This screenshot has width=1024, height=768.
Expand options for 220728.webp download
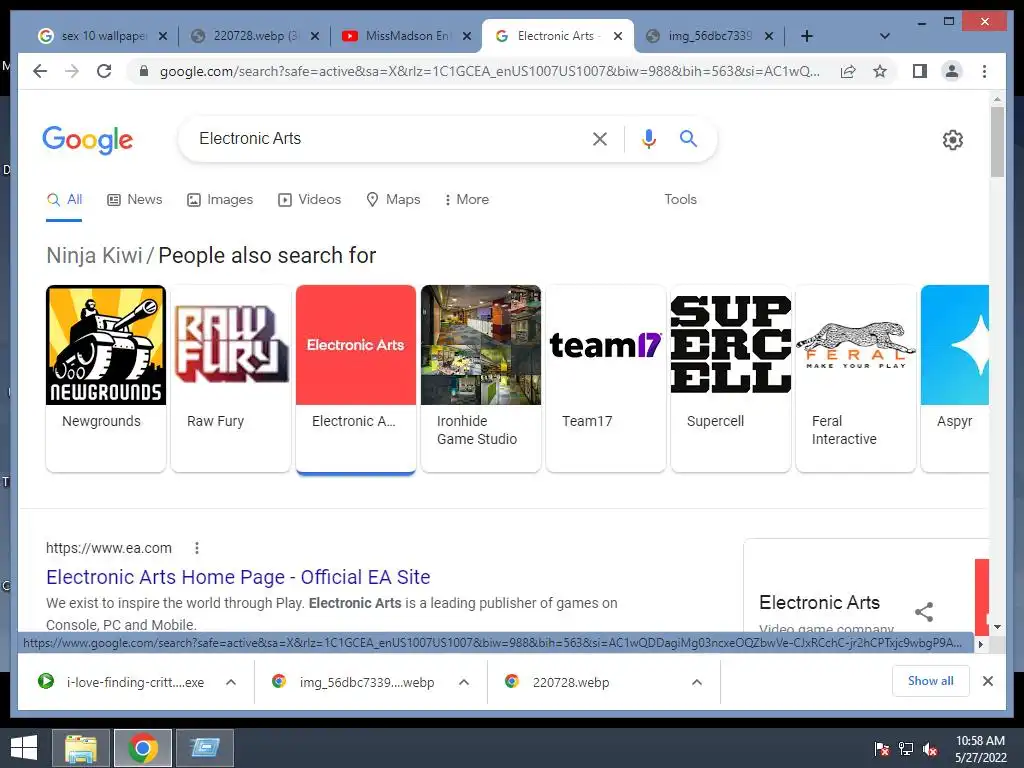[697, 682]
